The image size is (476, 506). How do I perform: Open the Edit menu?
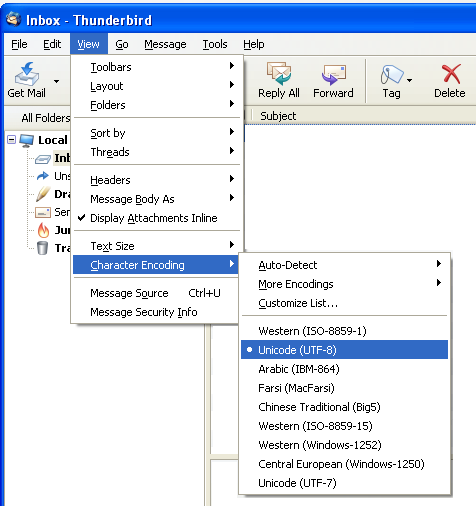click(52, 44)
